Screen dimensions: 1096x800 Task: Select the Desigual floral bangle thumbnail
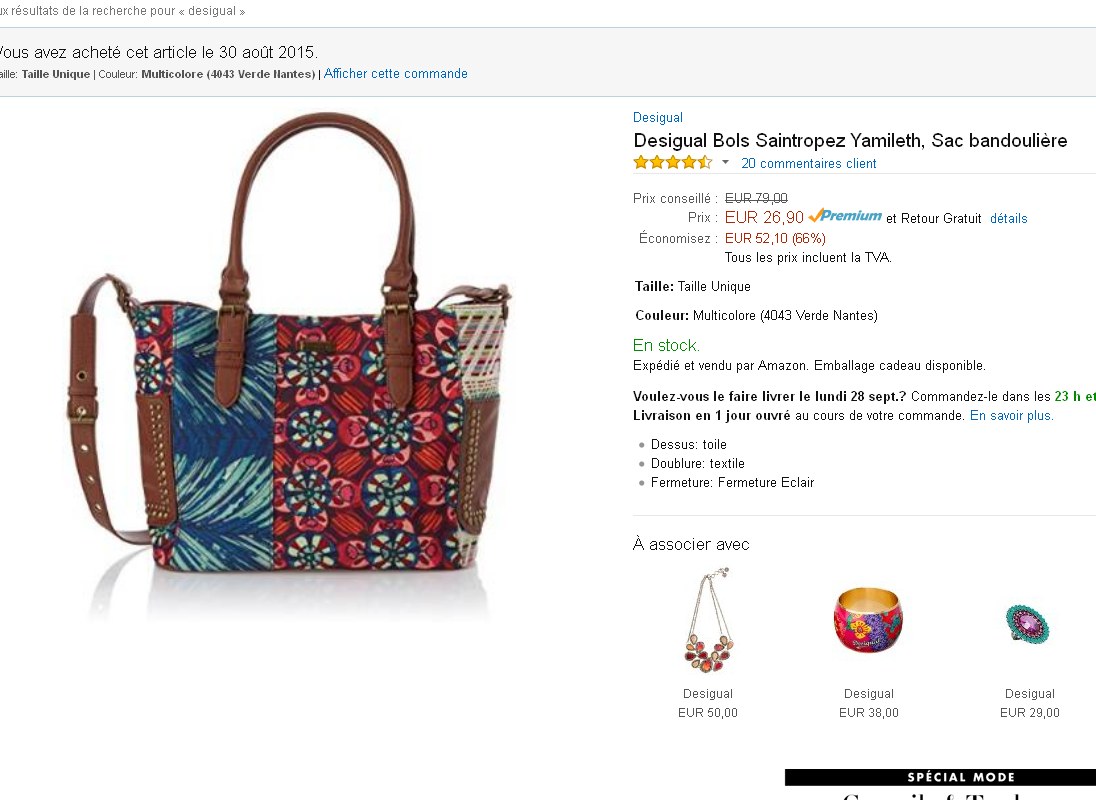coord(868,621)
